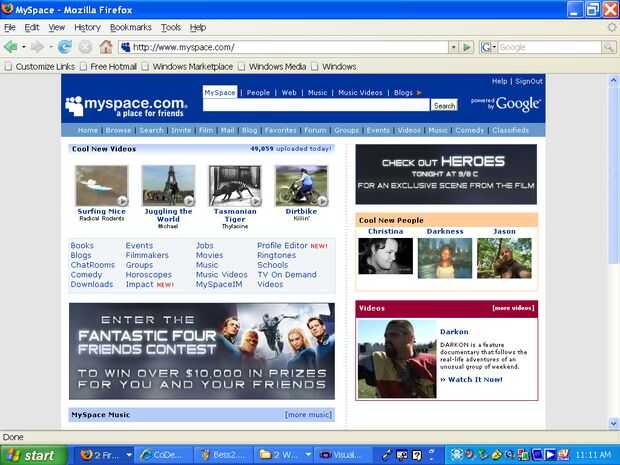
Task: Select the Music Videos search tab
Action: coord(360,93)
